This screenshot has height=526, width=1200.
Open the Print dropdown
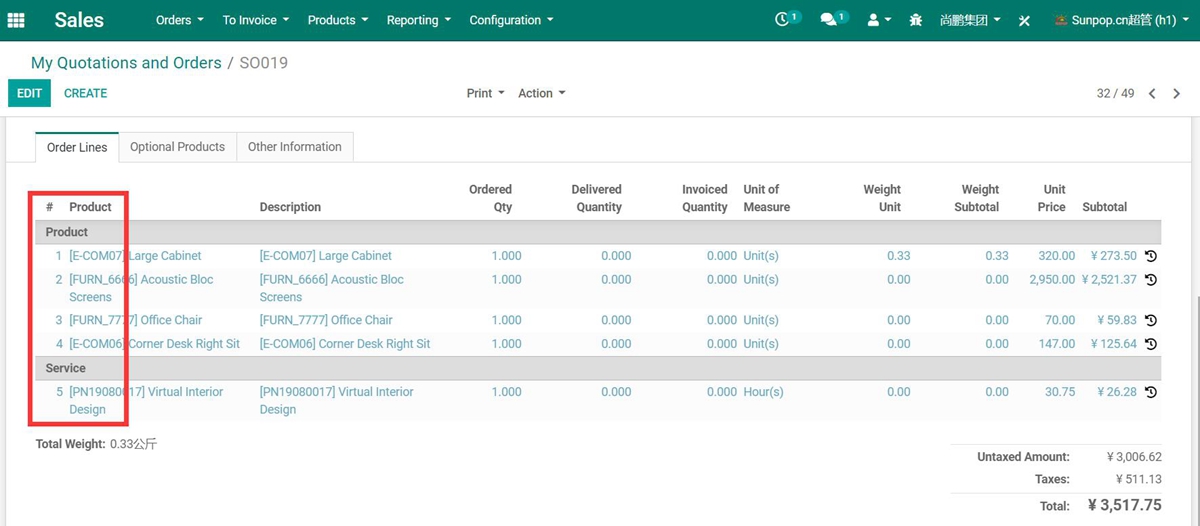[x=485, y=93]
